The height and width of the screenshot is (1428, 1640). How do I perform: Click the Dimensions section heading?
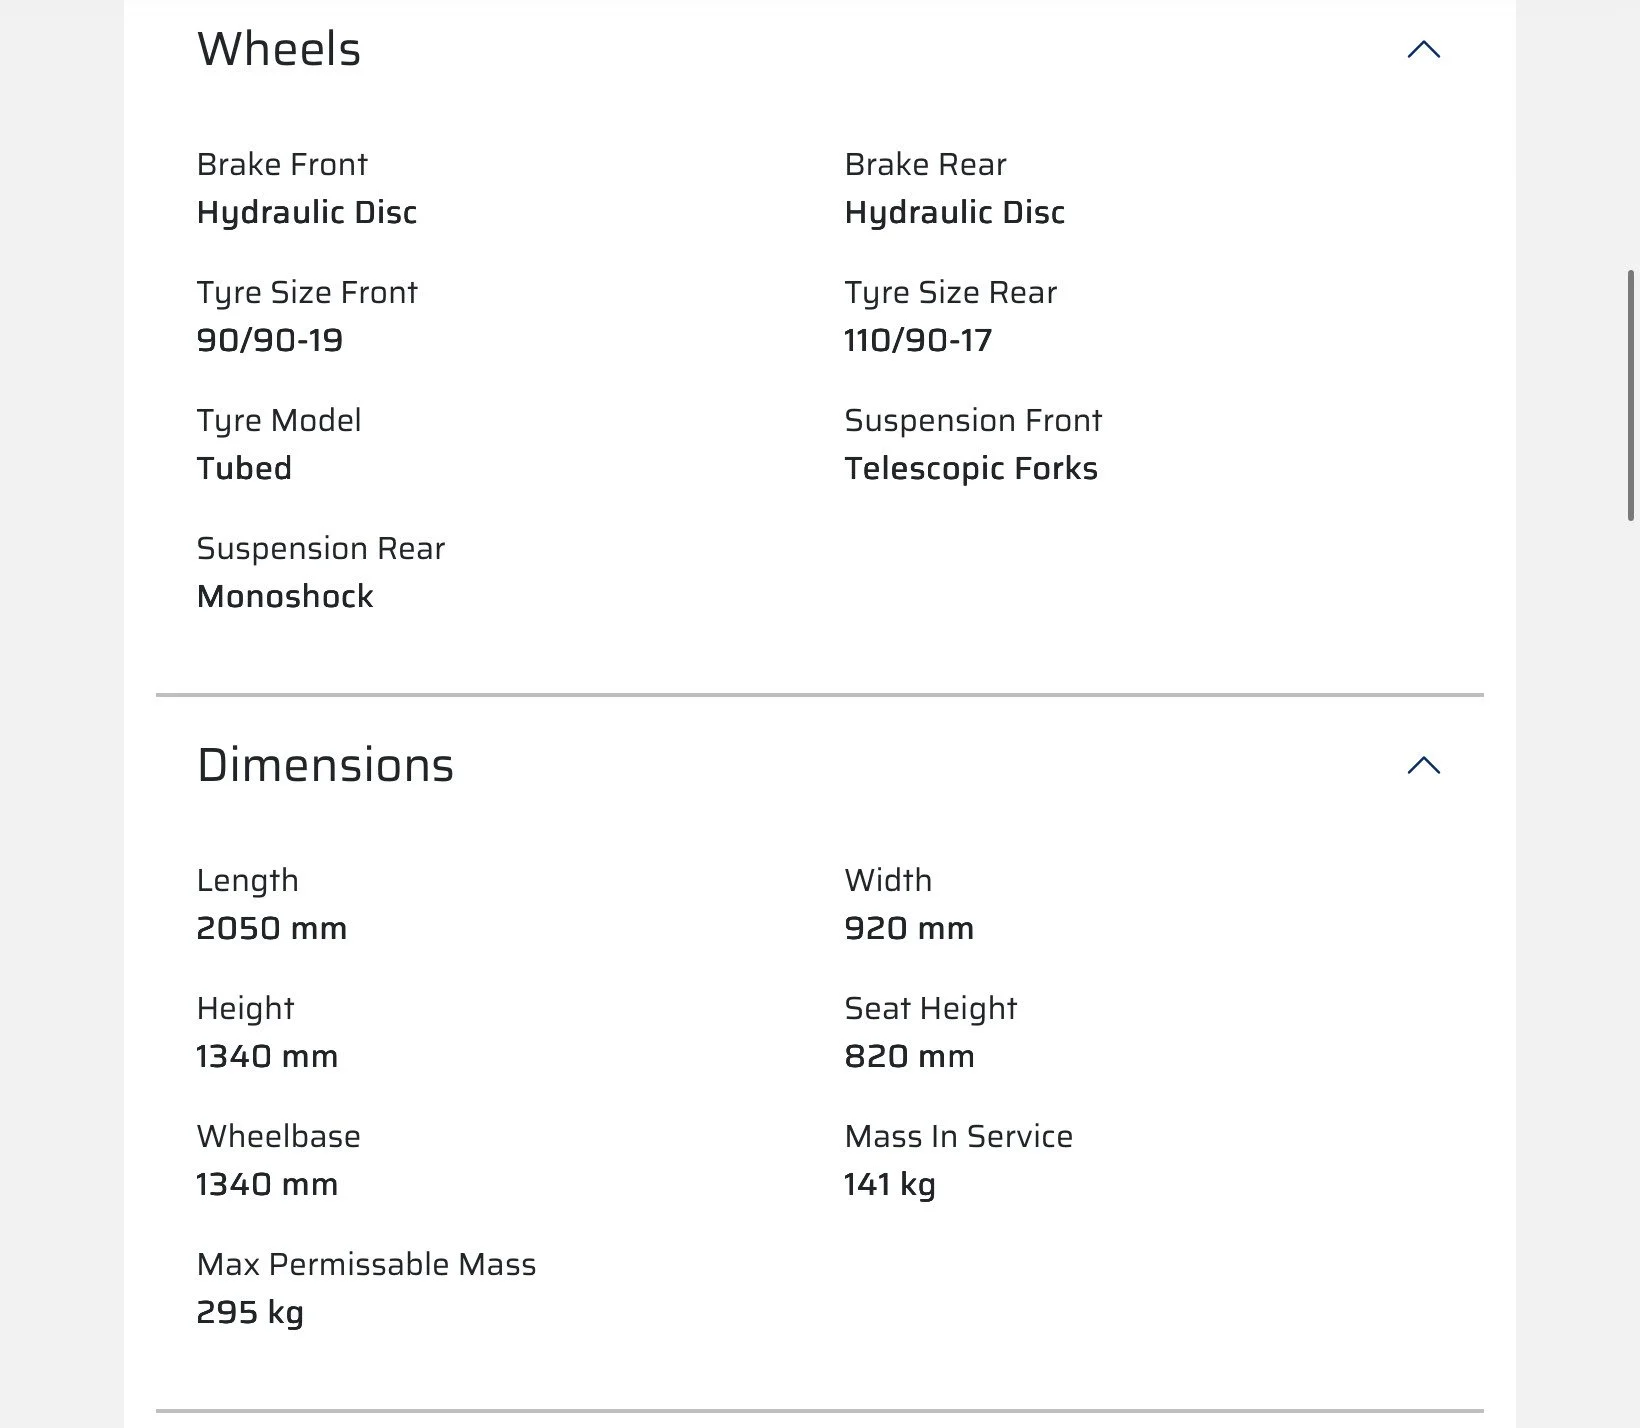[325, 765]
